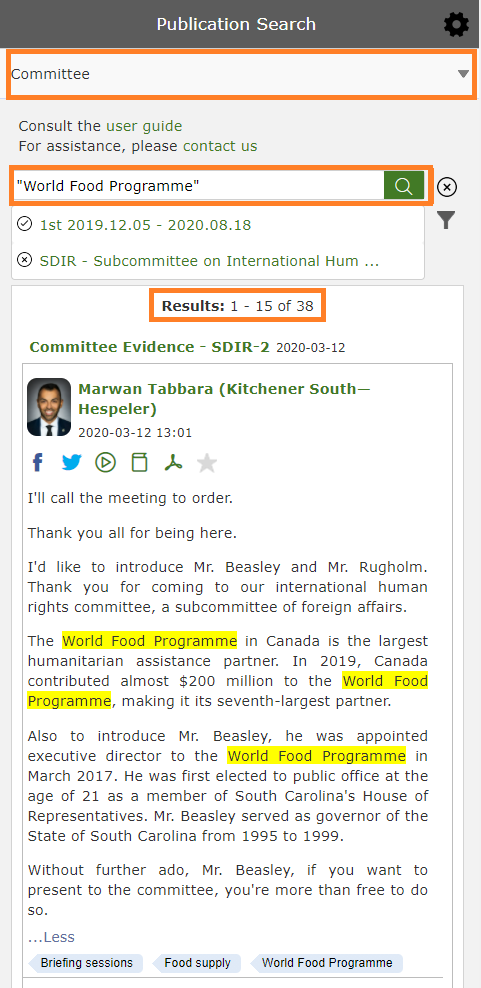The height and width of the screenshot is (988, 481).
Task: Click the Publication Search title
Action: [x=236, y=25]
